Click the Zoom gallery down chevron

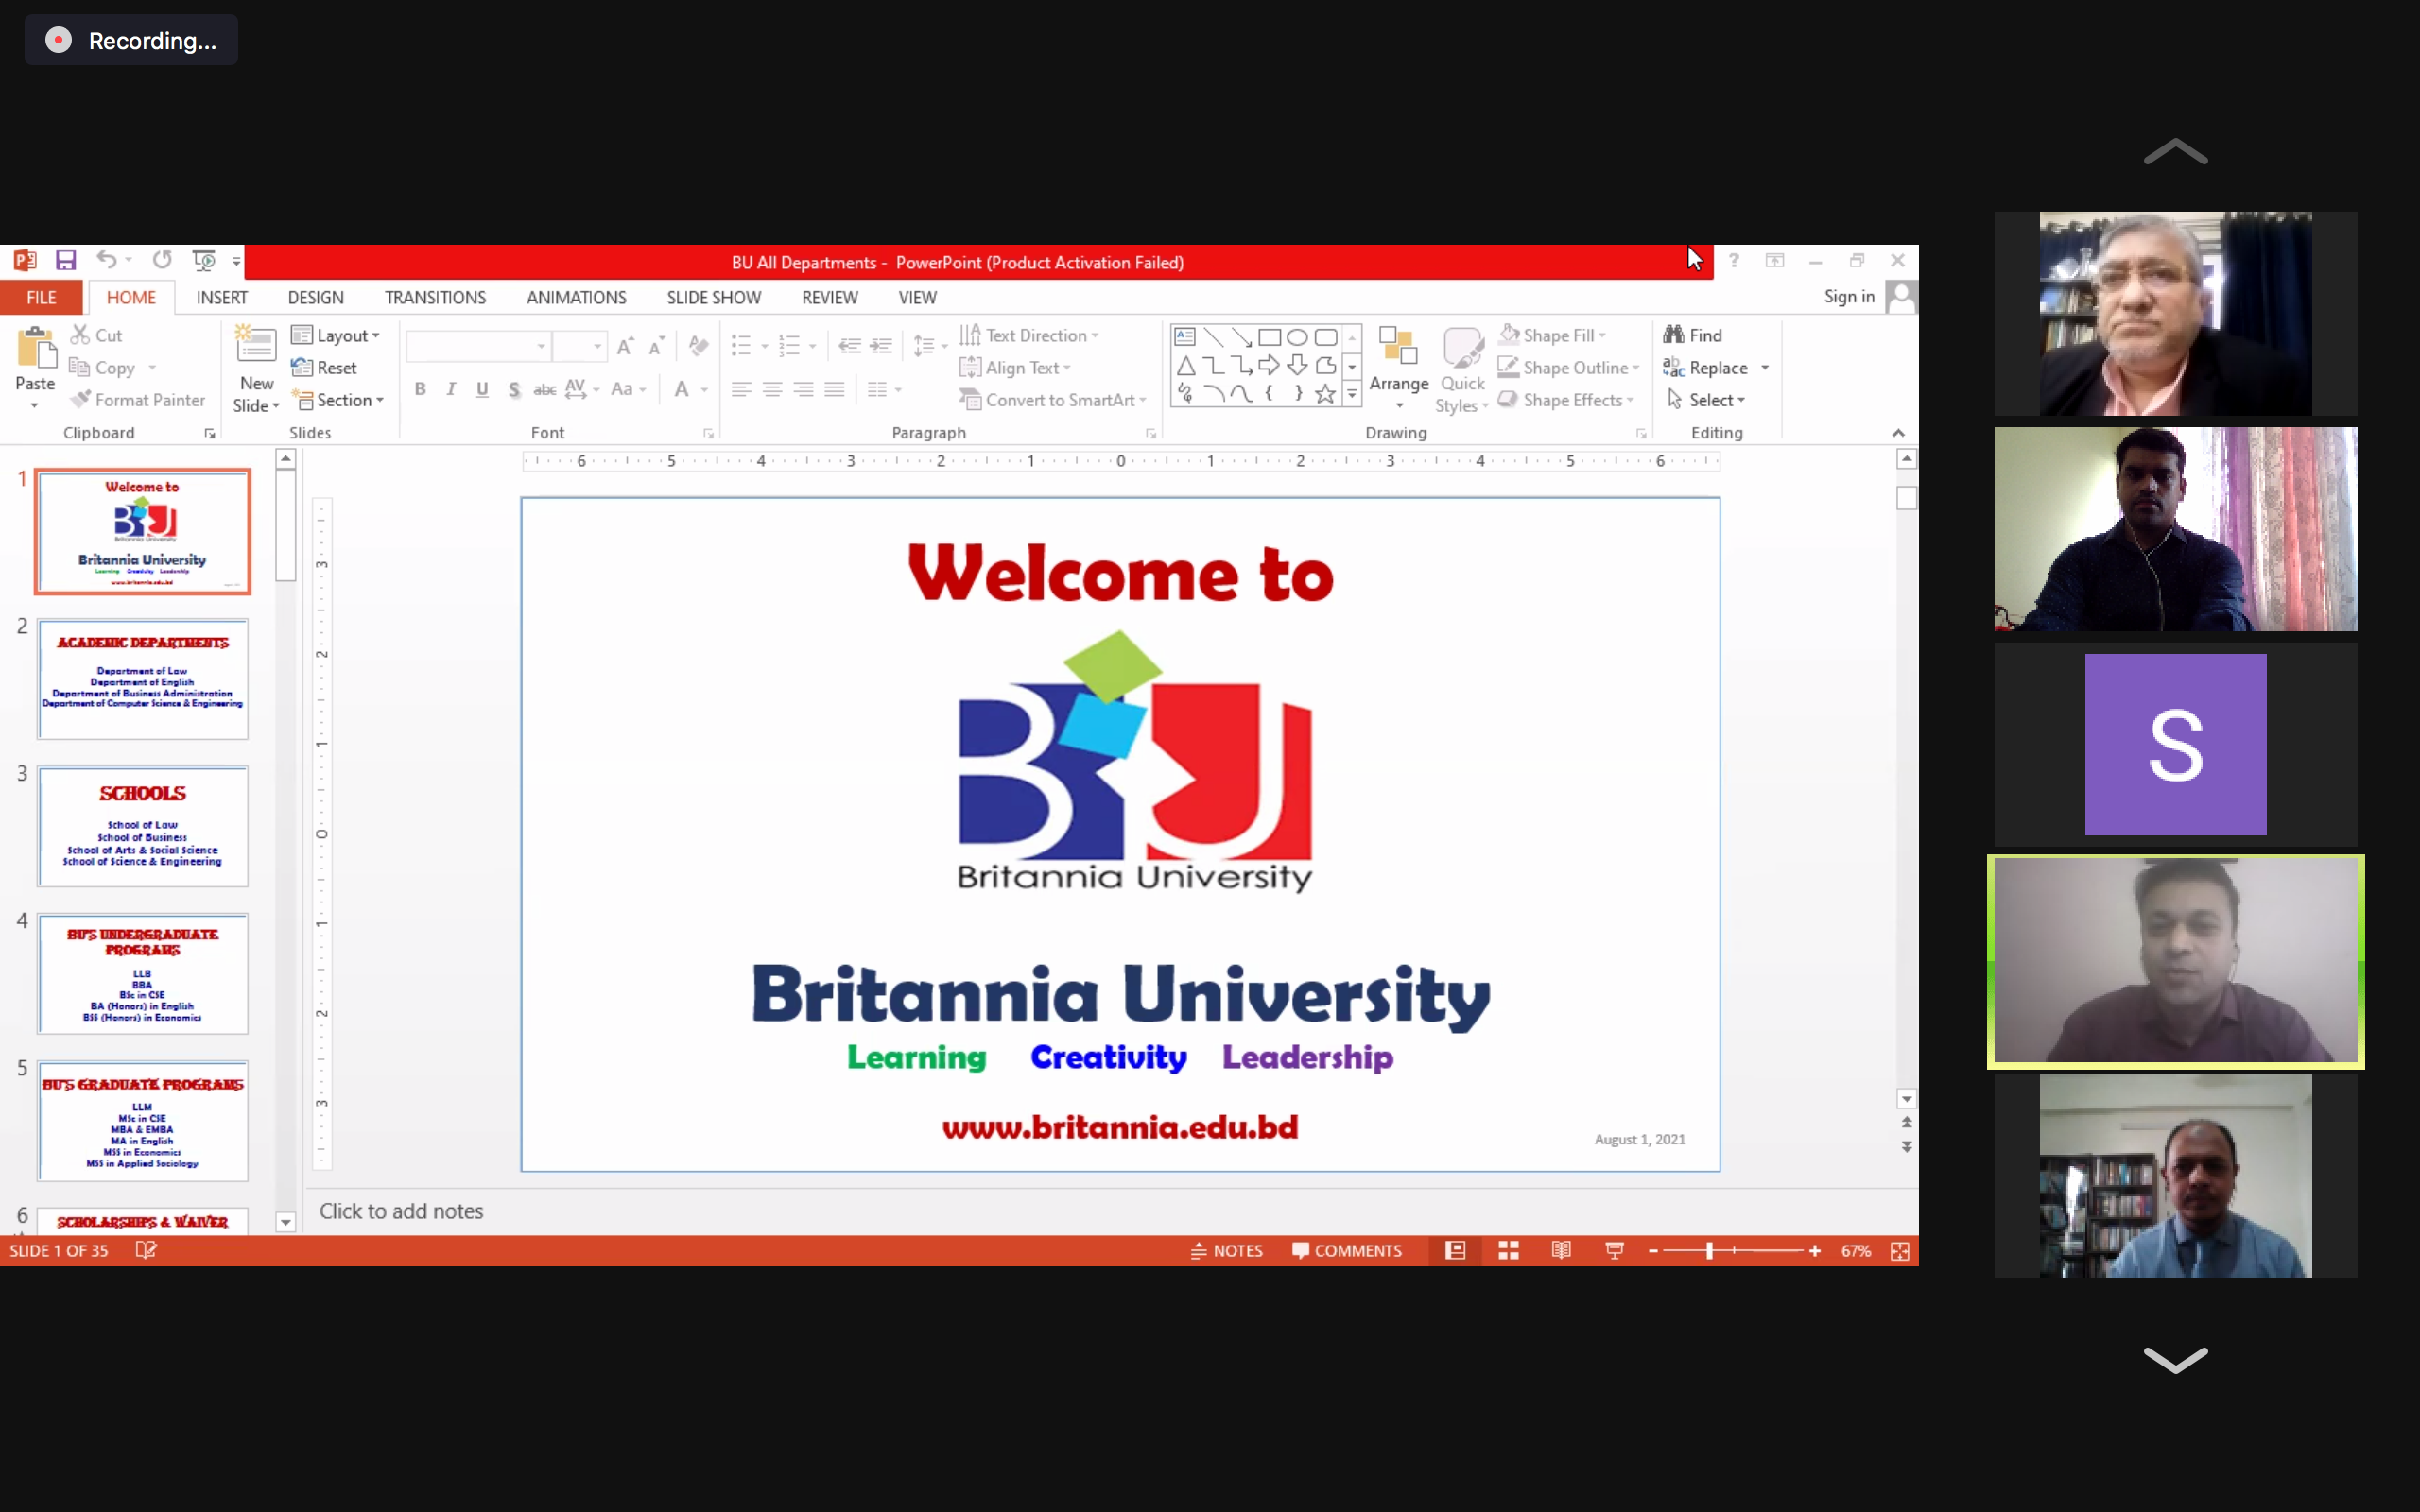click(2175, 1359)
